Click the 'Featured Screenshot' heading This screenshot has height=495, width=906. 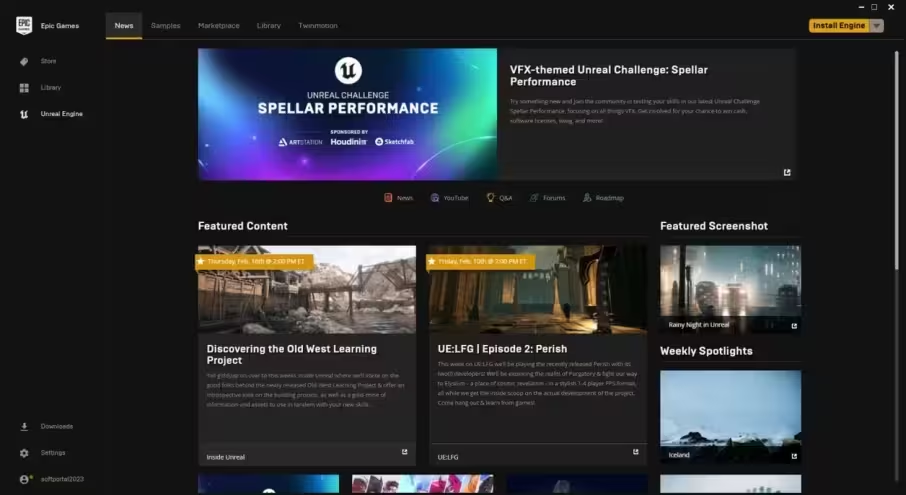point(714,226)
